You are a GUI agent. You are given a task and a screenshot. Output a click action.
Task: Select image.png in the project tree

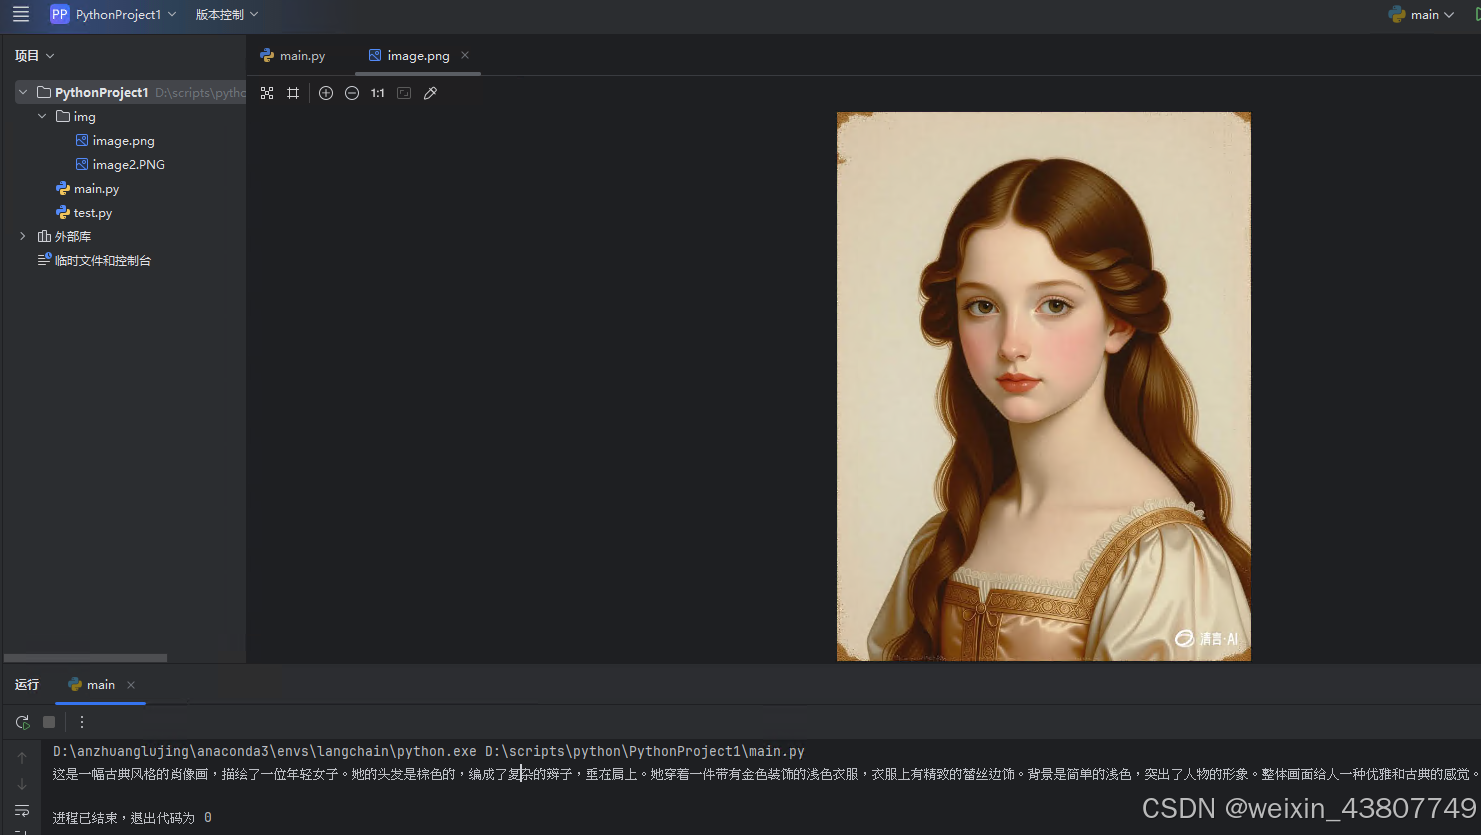coord(123,141)
